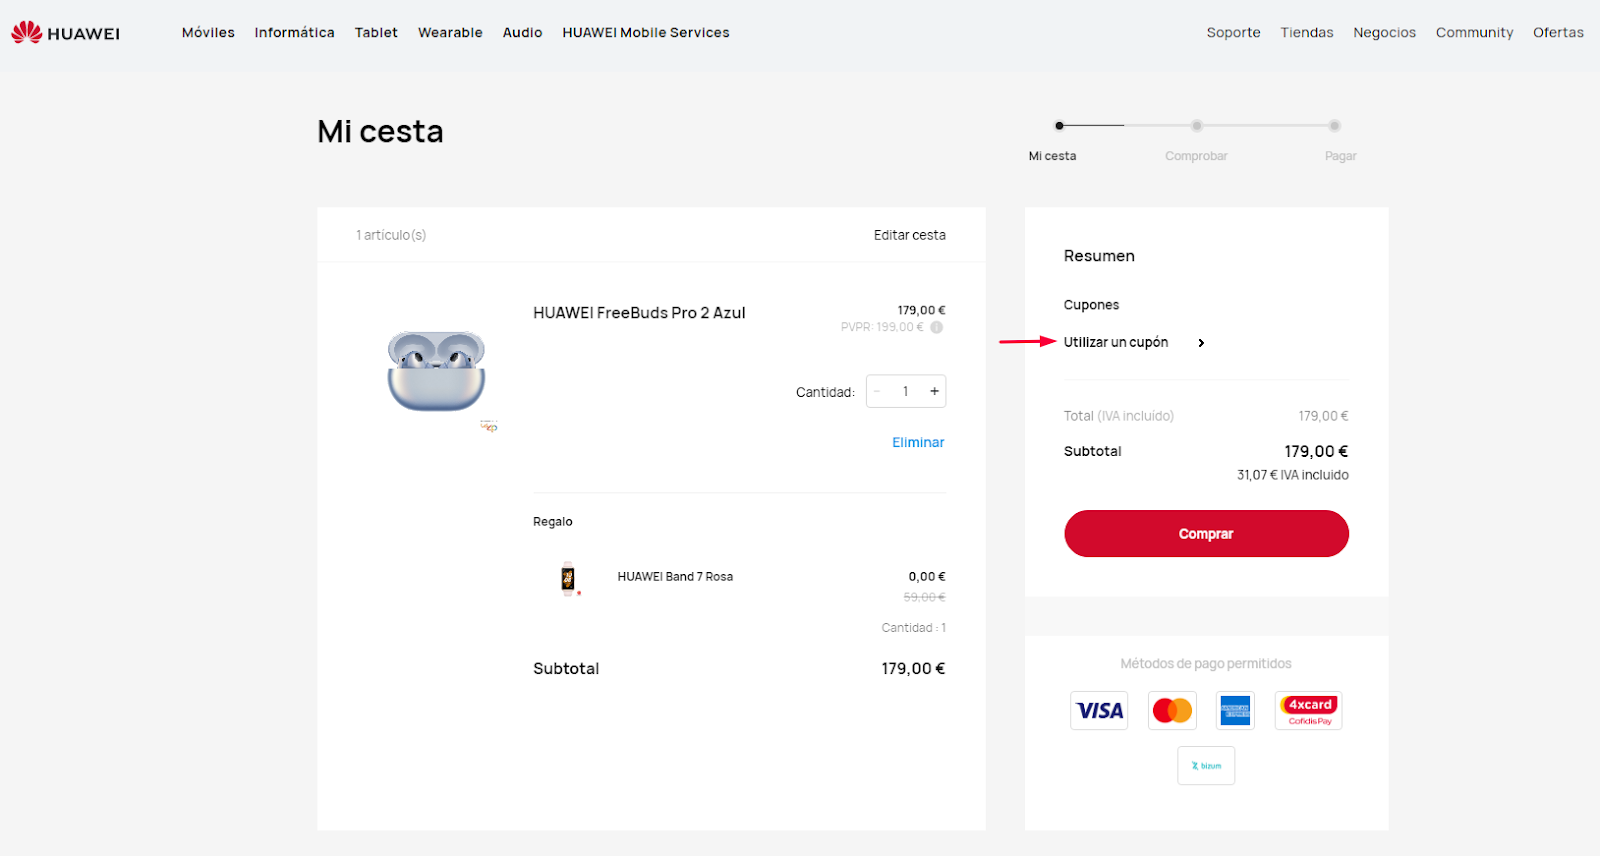
Task: Open the Wearable menu
Action: [x=450, y=33]
